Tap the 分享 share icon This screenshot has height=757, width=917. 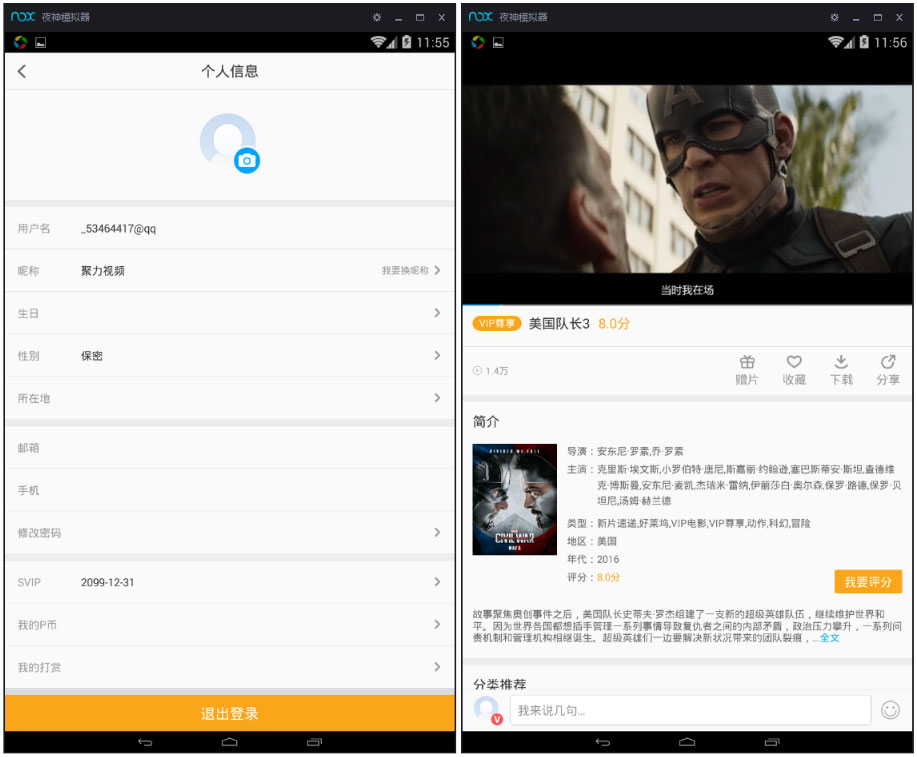(x=888, y=370)
